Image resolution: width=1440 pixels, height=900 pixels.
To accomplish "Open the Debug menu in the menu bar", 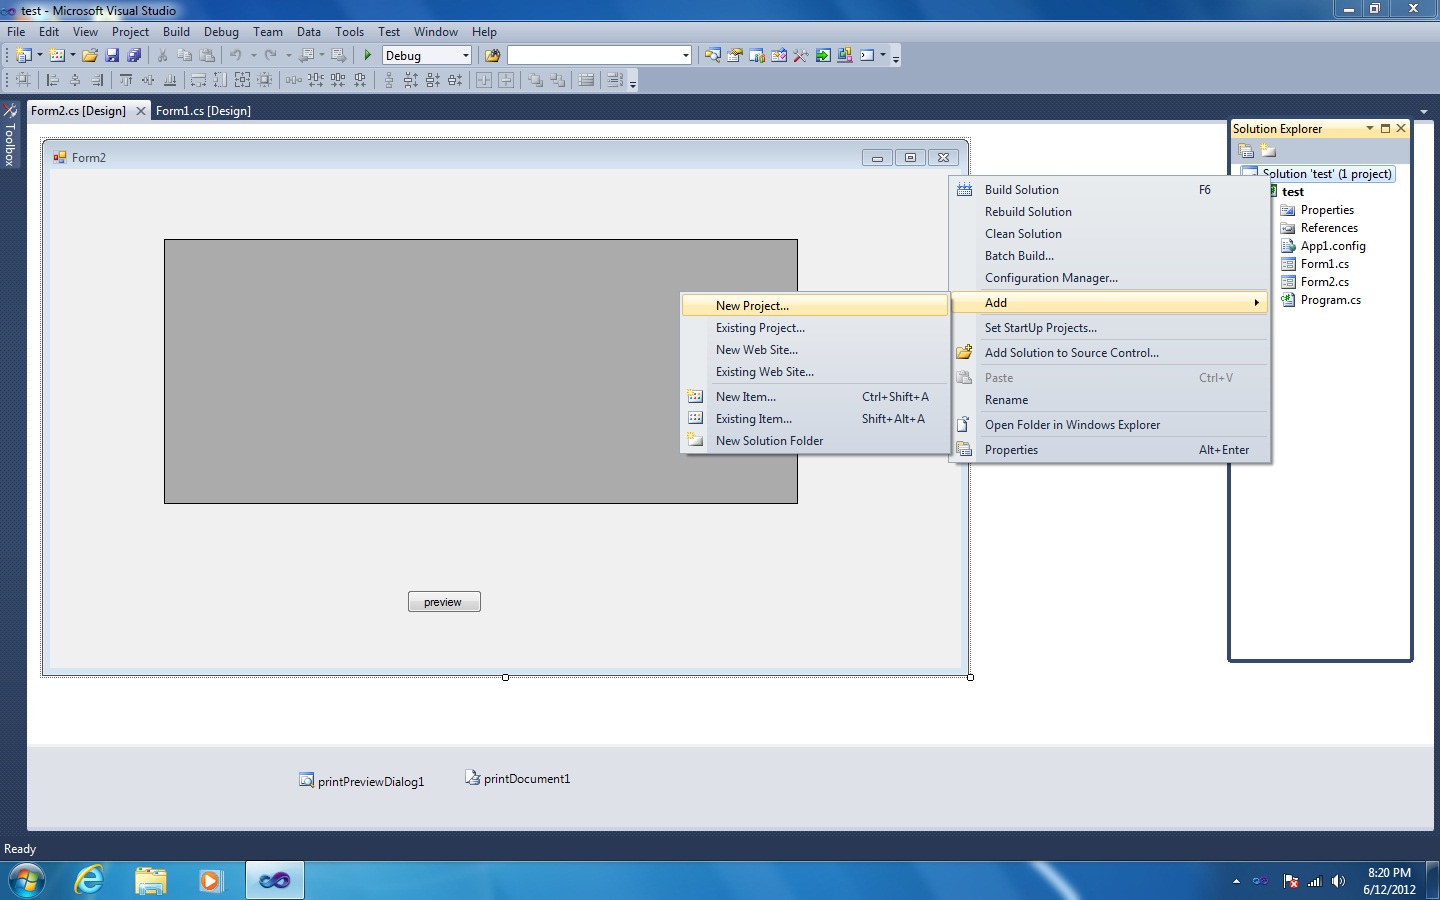I will (221, 32).
